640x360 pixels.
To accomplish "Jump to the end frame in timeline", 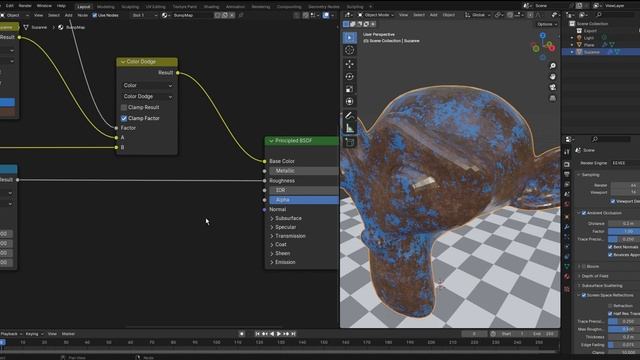I will (x=293, y=334).
